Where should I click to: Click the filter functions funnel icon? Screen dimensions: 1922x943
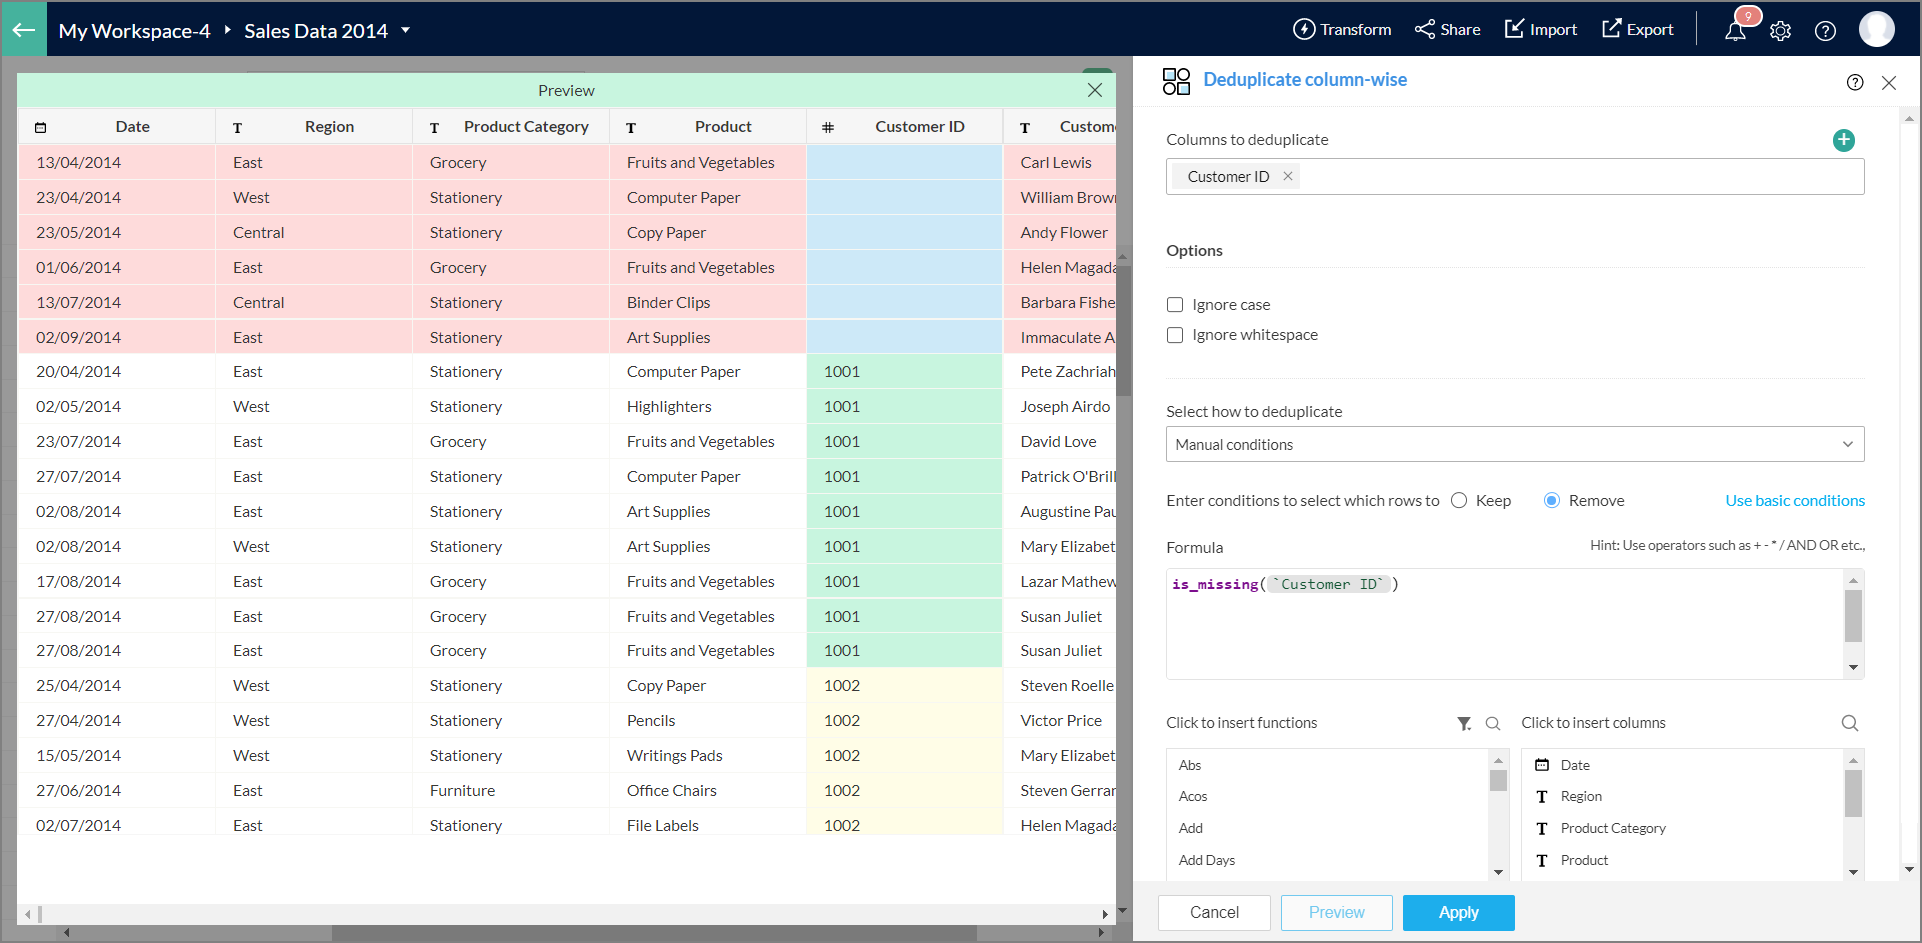coord(1464,723)
